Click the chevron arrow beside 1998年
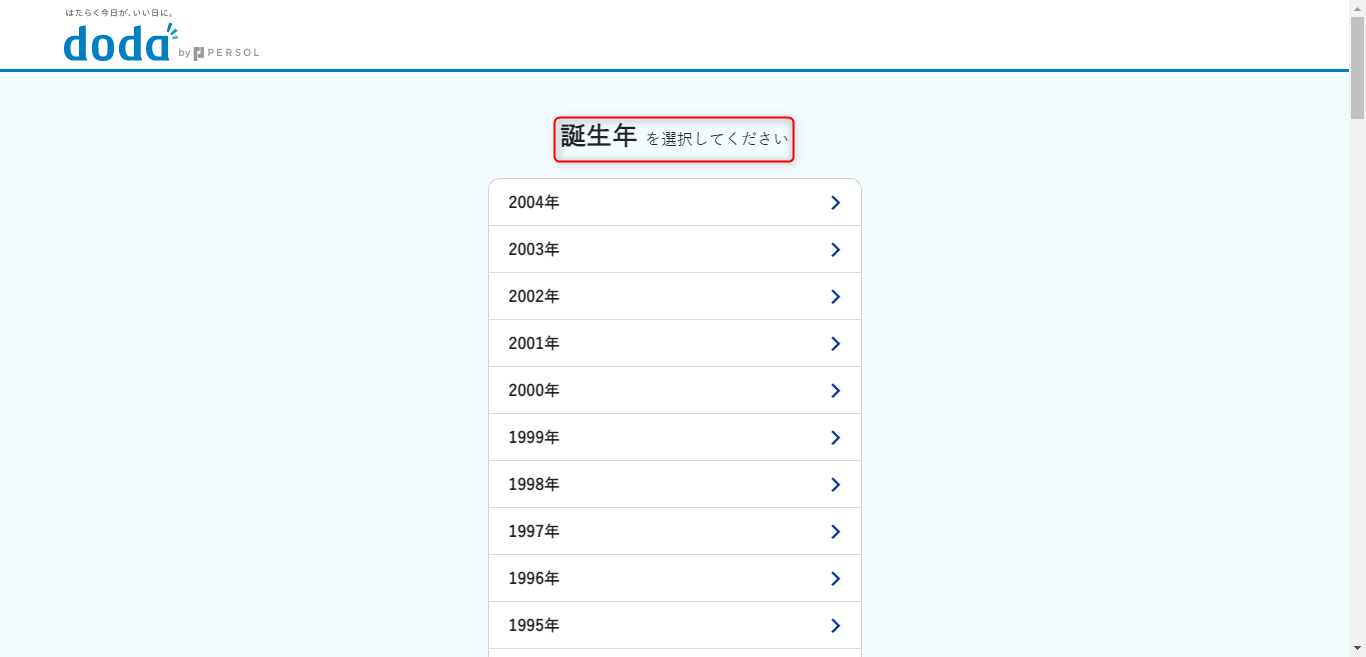The width and height of the screenshot is (1366, 657). click(x=835, y=485)
